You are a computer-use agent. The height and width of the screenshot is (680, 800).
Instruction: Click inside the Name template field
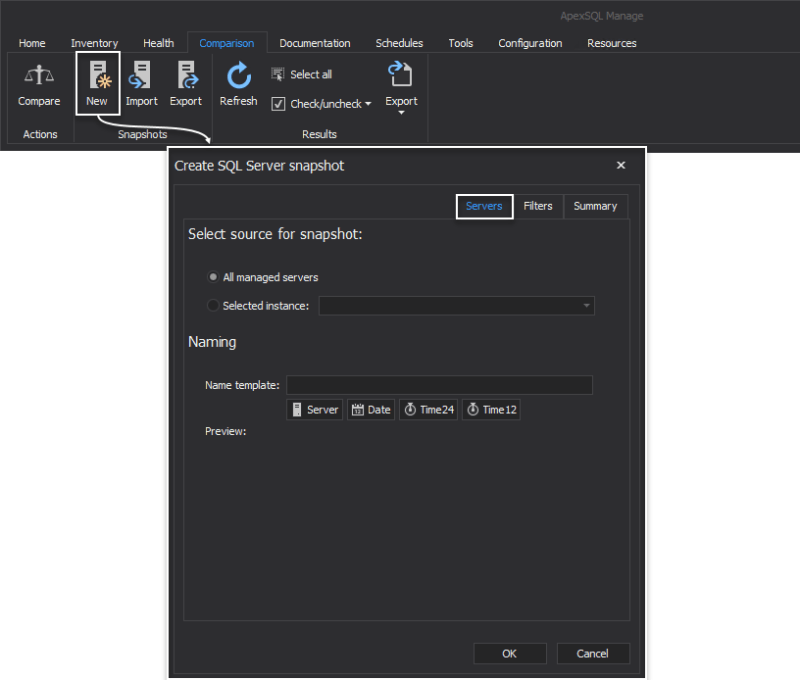pos(440,385)
